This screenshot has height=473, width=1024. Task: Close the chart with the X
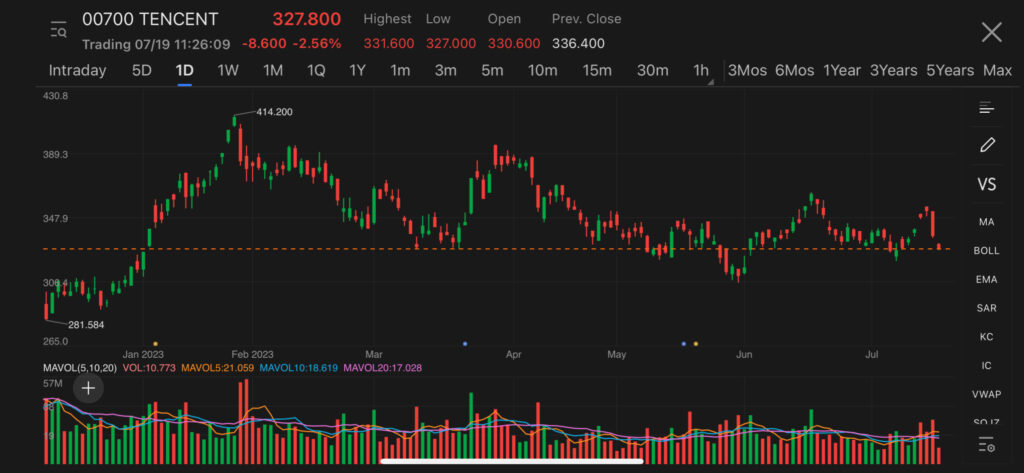[991, 32]
